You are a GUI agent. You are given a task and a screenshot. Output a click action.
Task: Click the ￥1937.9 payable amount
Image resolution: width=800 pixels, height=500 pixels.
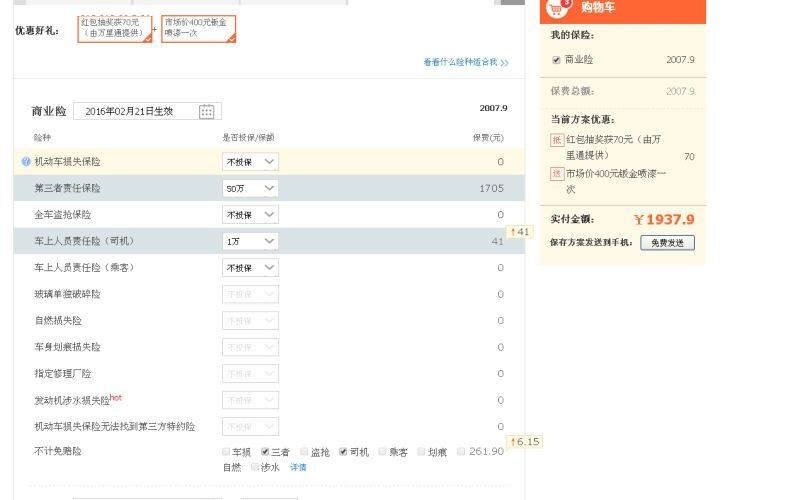tap(664, 220)
